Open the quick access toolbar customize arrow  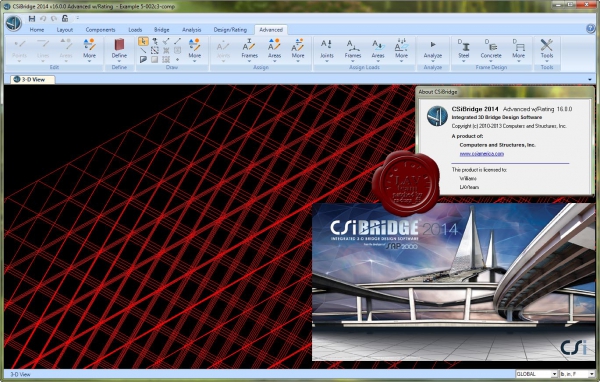click(77, 18)
